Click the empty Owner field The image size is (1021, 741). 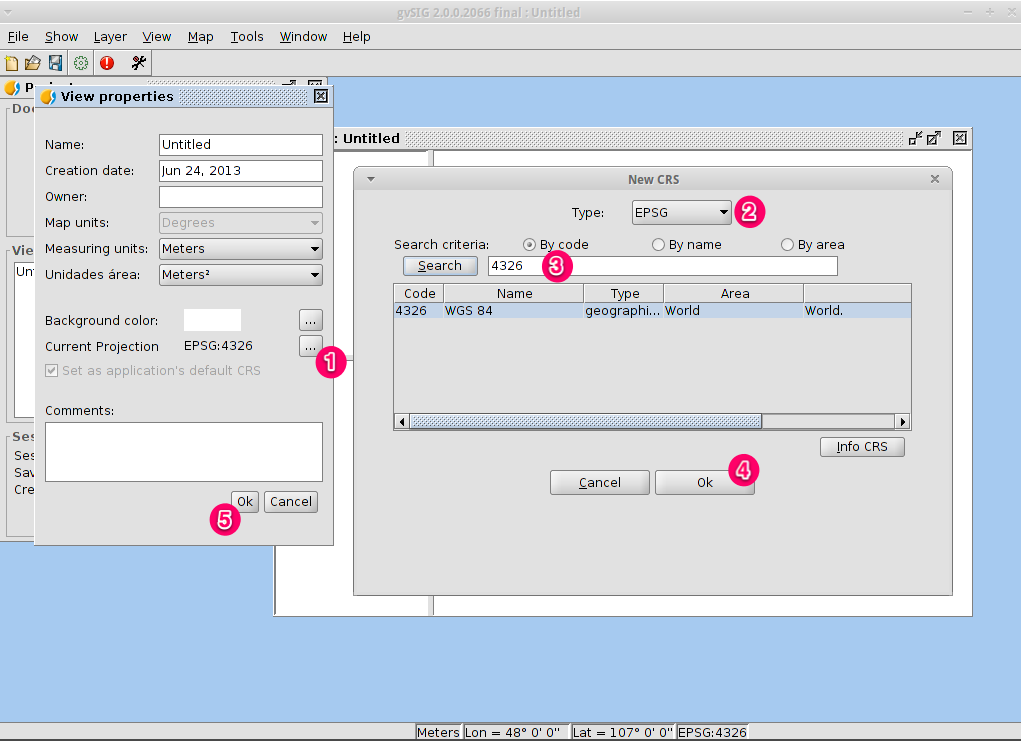pos(241,197)
